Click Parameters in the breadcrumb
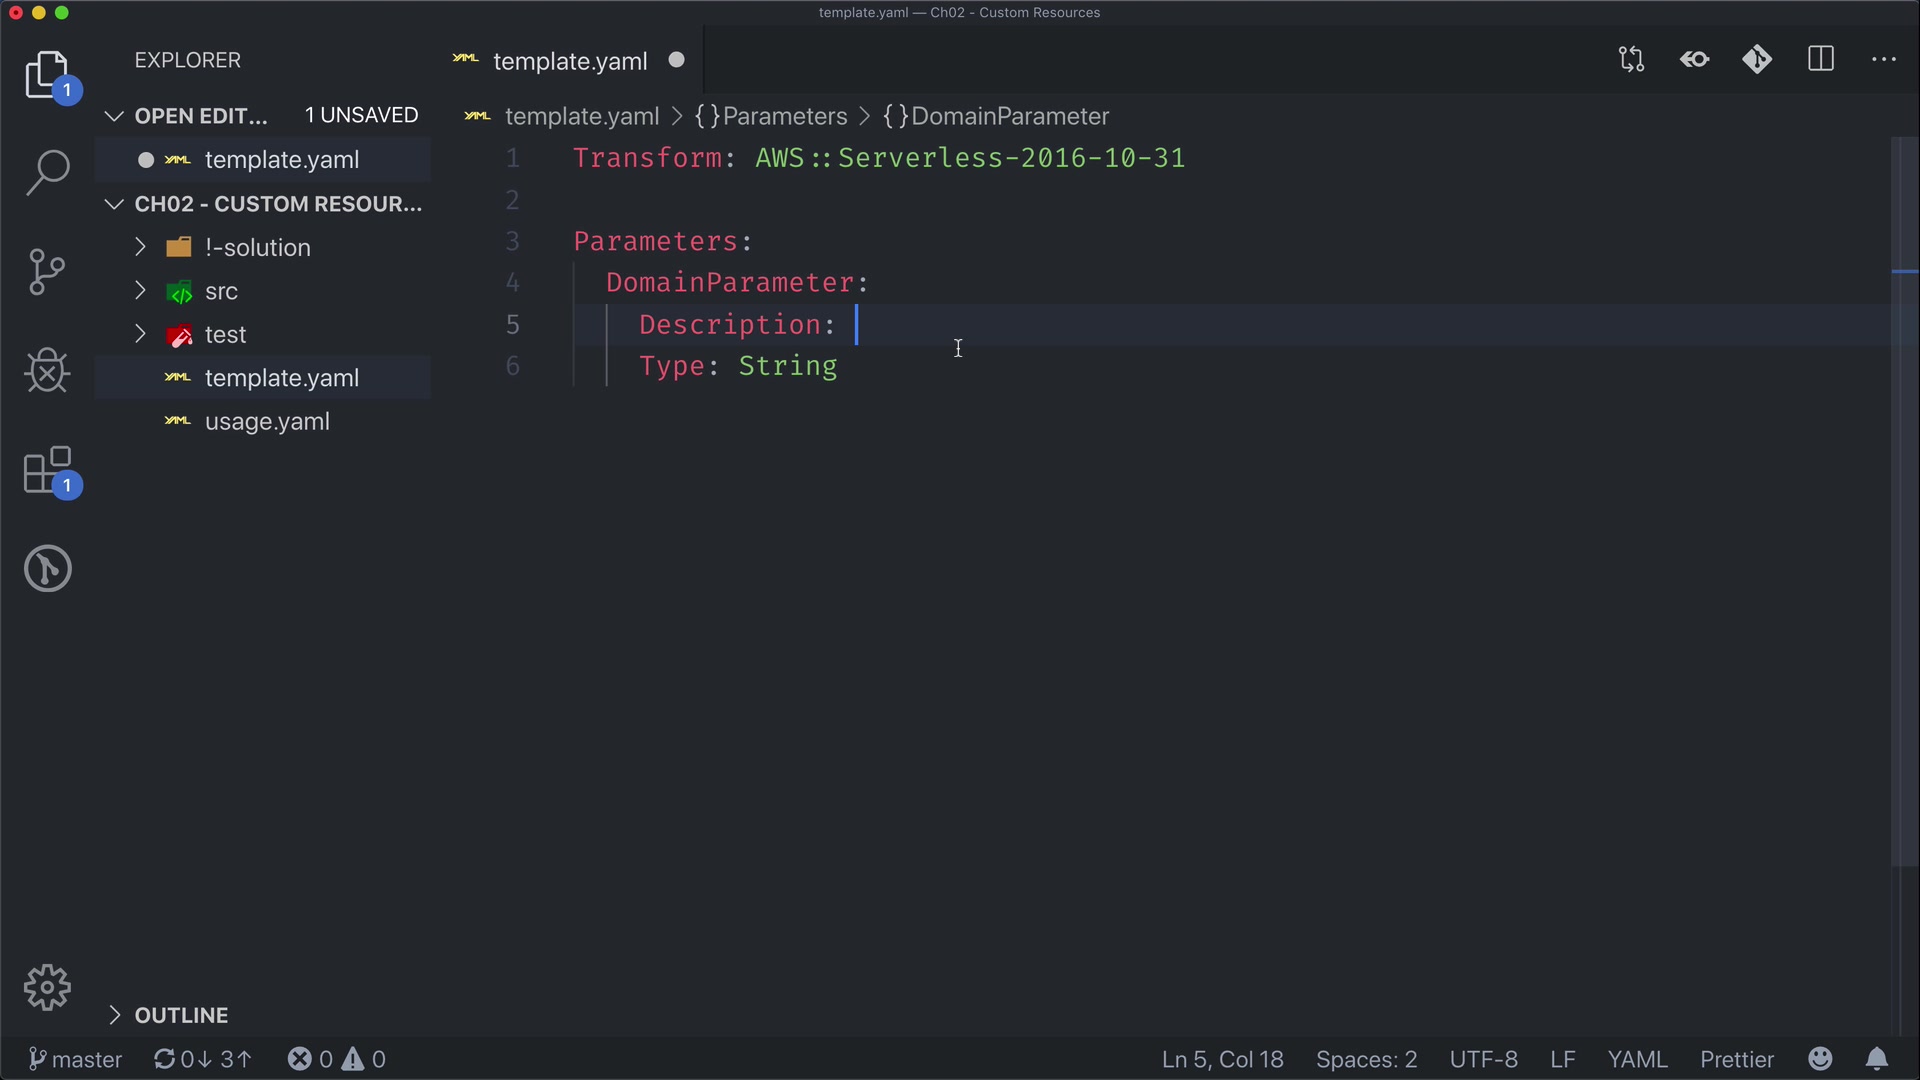 click(x=784, y=116)
